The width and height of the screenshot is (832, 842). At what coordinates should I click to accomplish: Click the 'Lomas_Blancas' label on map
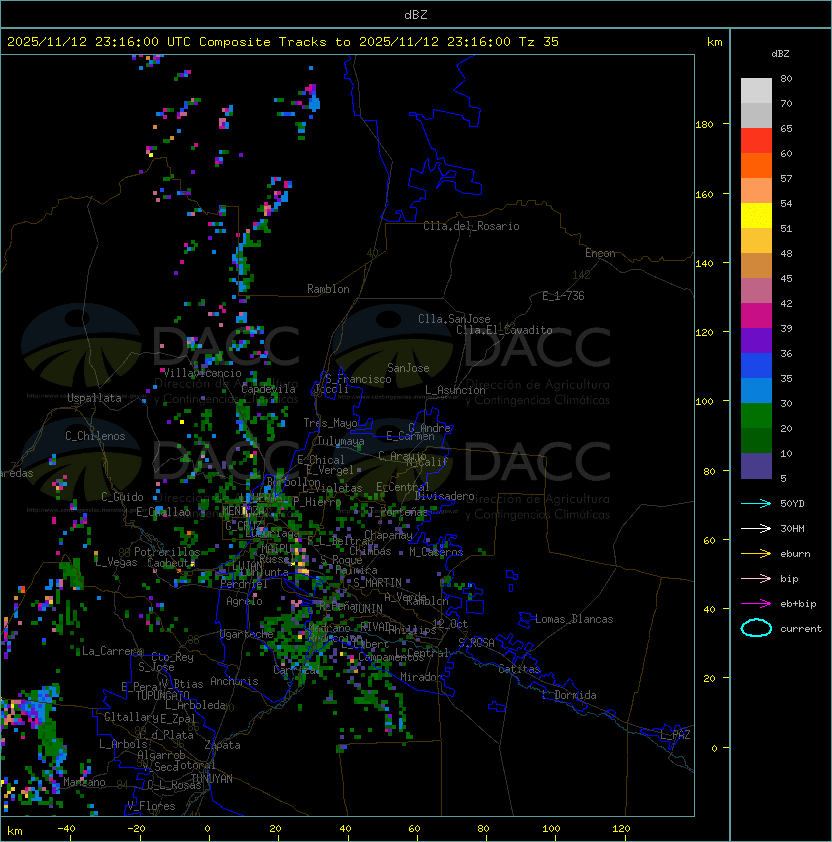[x=574, y=619]
